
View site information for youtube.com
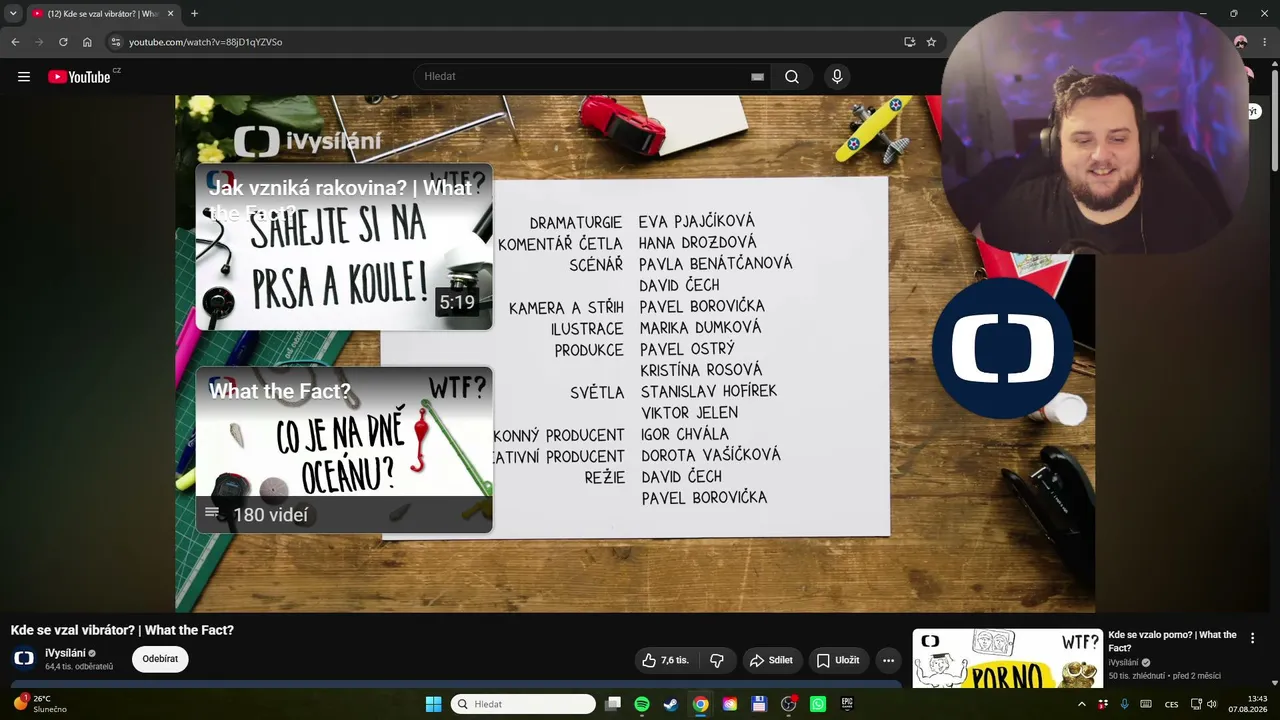(116, 42)
